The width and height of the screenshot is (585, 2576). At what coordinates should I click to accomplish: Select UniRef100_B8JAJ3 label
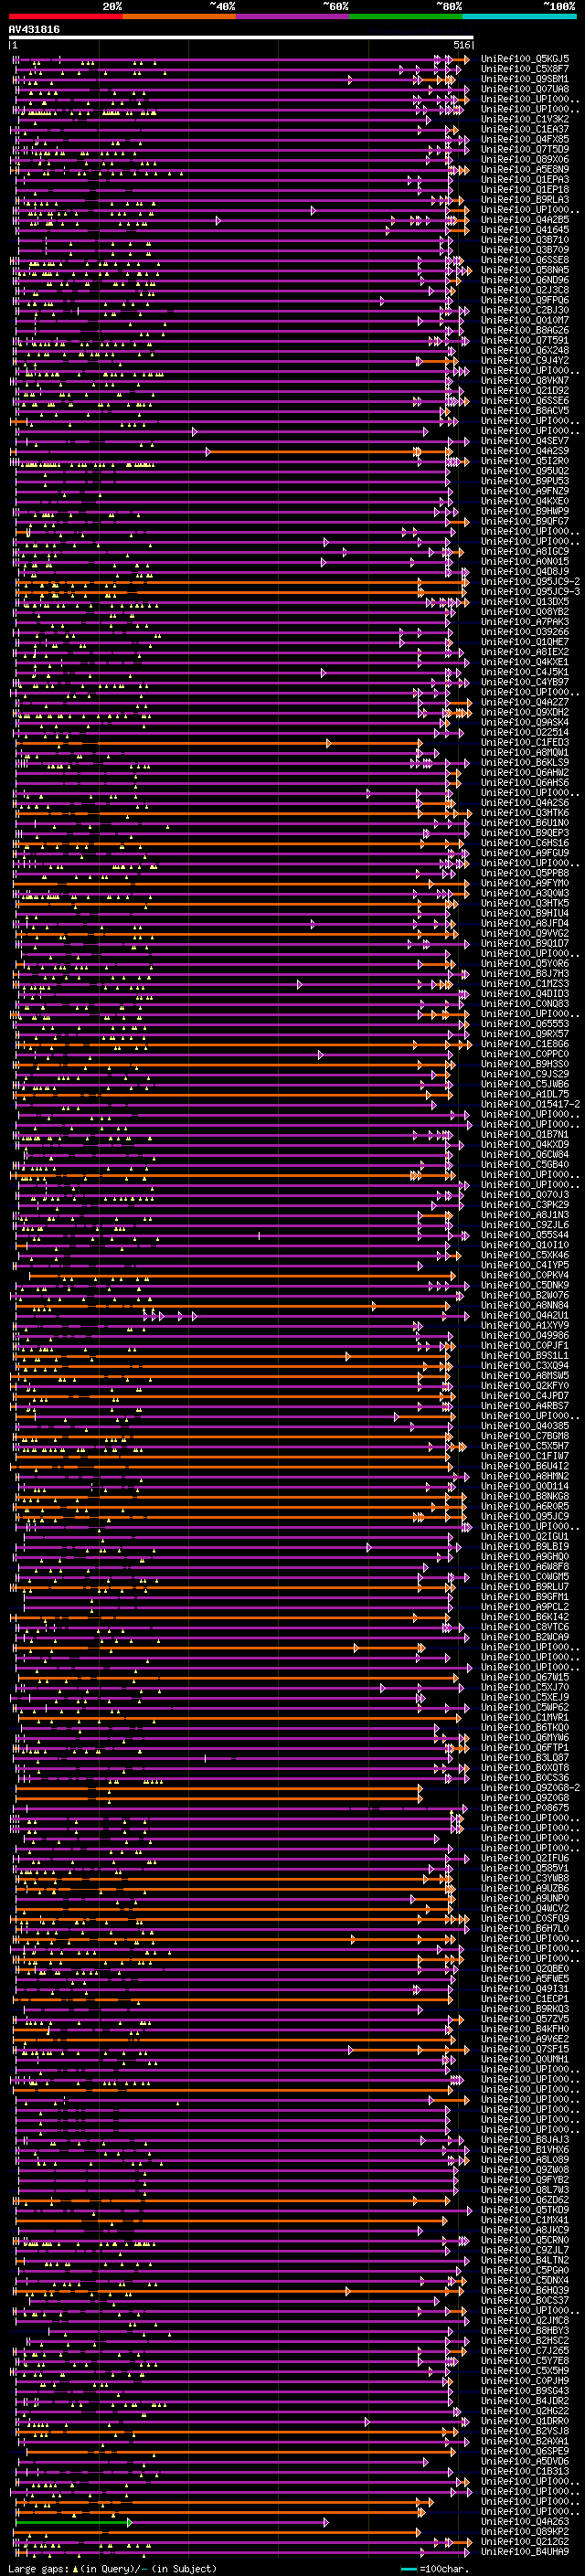(x=525, y=2139)
